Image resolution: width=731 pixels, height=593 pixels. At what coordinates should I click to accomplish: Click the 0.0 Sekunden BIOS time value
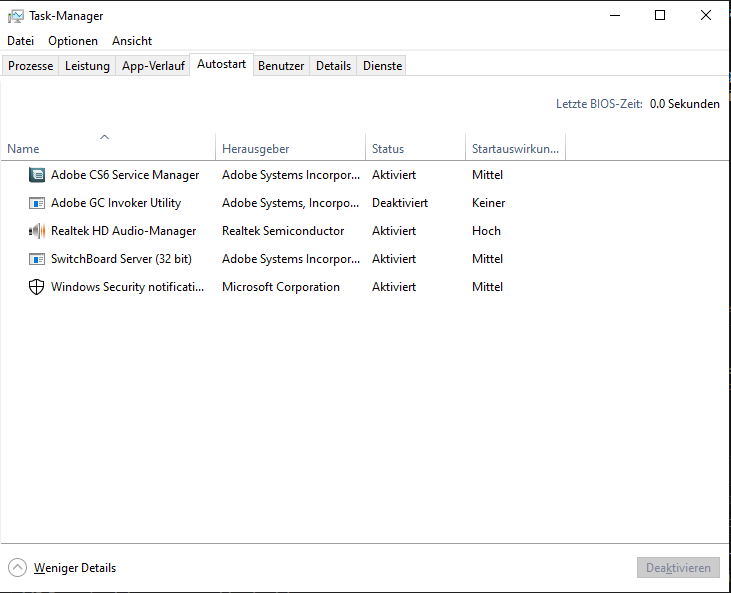(x=685, y=103)
